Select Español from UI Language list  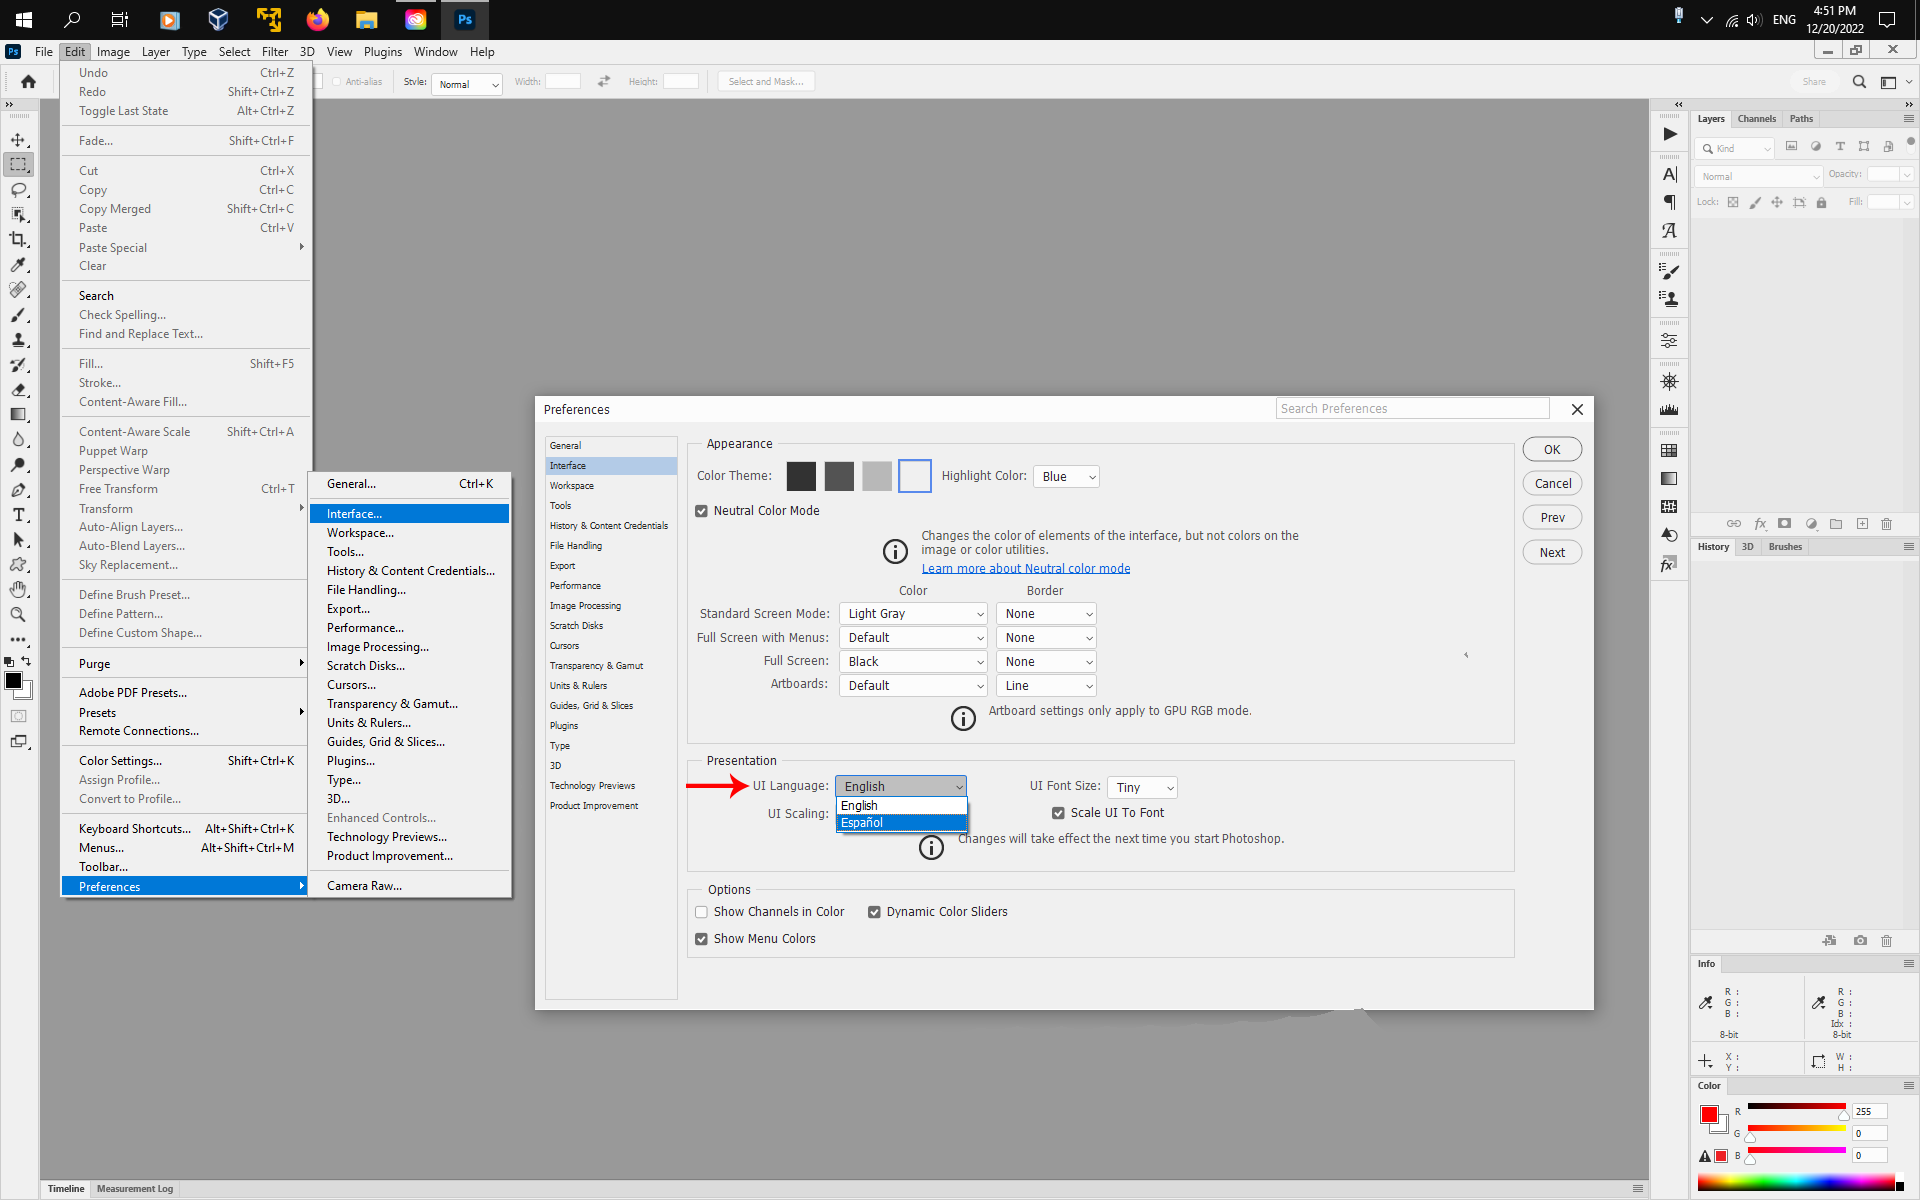[862, 822]
